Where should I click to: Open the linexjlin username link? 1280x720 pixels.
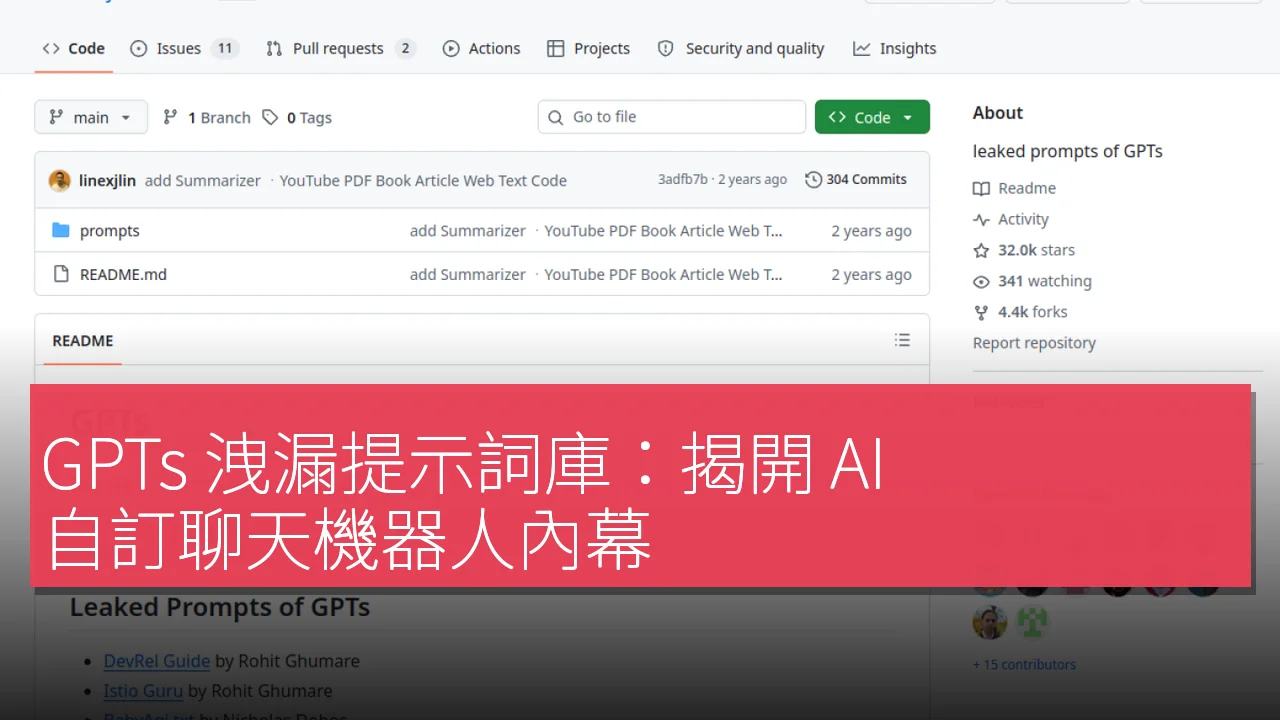click(x=107, y=180)
